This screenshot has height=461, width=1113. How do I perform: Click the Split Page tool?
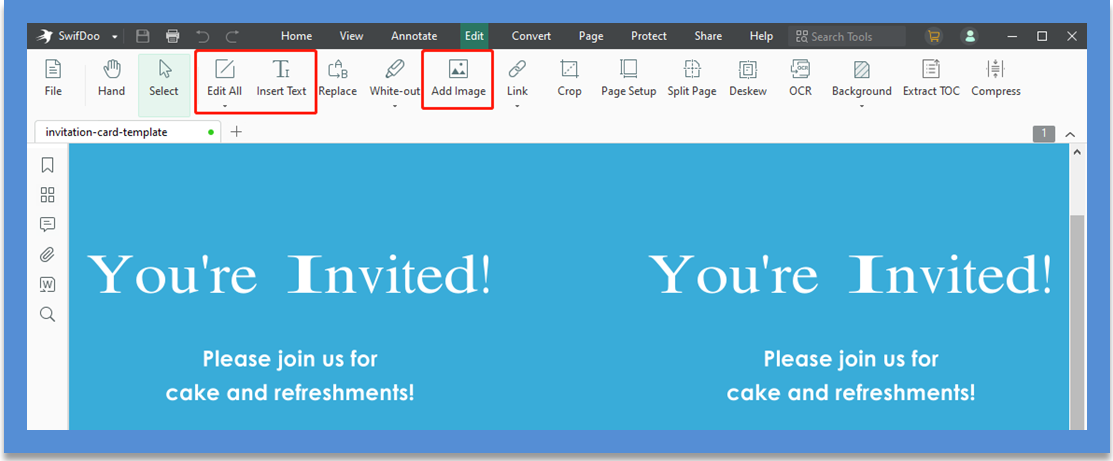[x=692, y=78]
